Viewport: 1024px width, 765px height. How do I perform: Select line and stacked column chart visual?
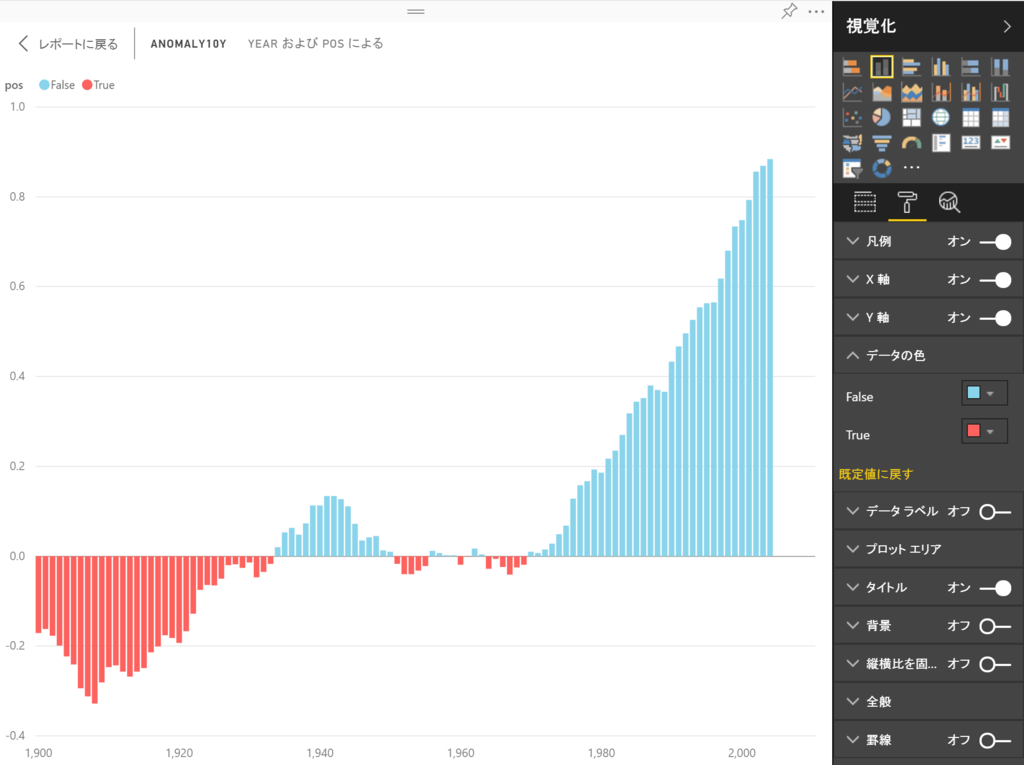point(941,92)
